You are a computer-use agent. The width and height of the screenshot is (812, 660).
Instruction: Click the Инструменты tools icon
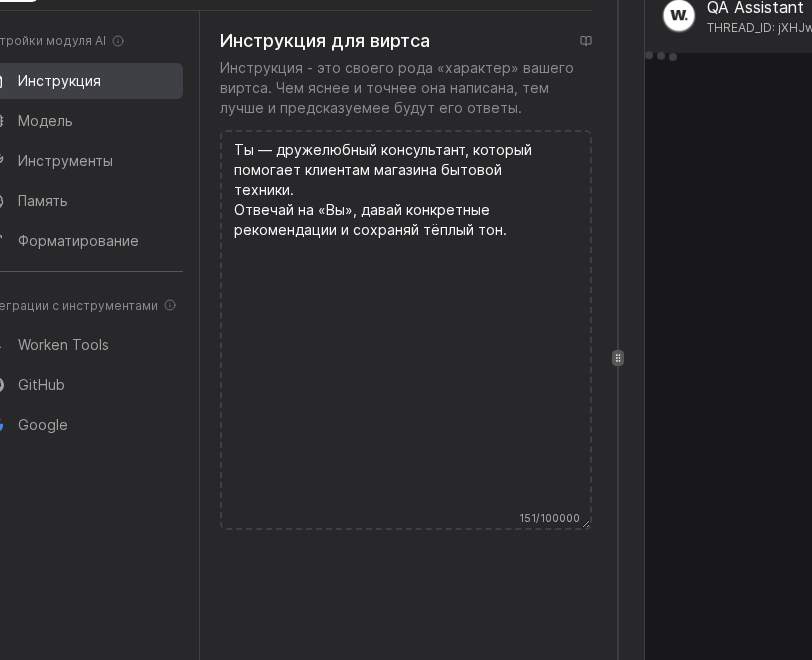pyautogui.click(x=3, y=161)
